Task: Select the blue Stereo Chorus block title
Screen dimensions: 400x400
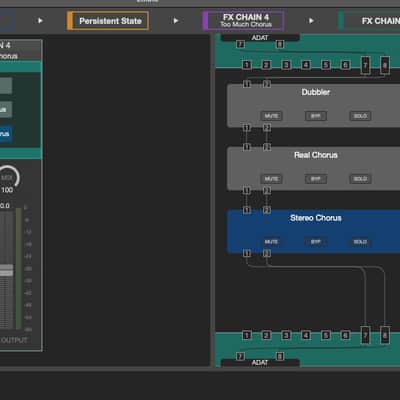Action: pos(316,218)
